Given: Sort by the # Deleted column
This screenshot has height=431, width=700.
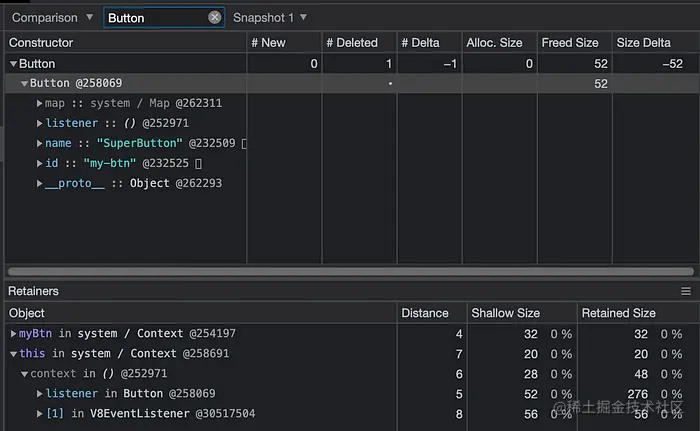Looking at the screenshot, I should point(357,43).
